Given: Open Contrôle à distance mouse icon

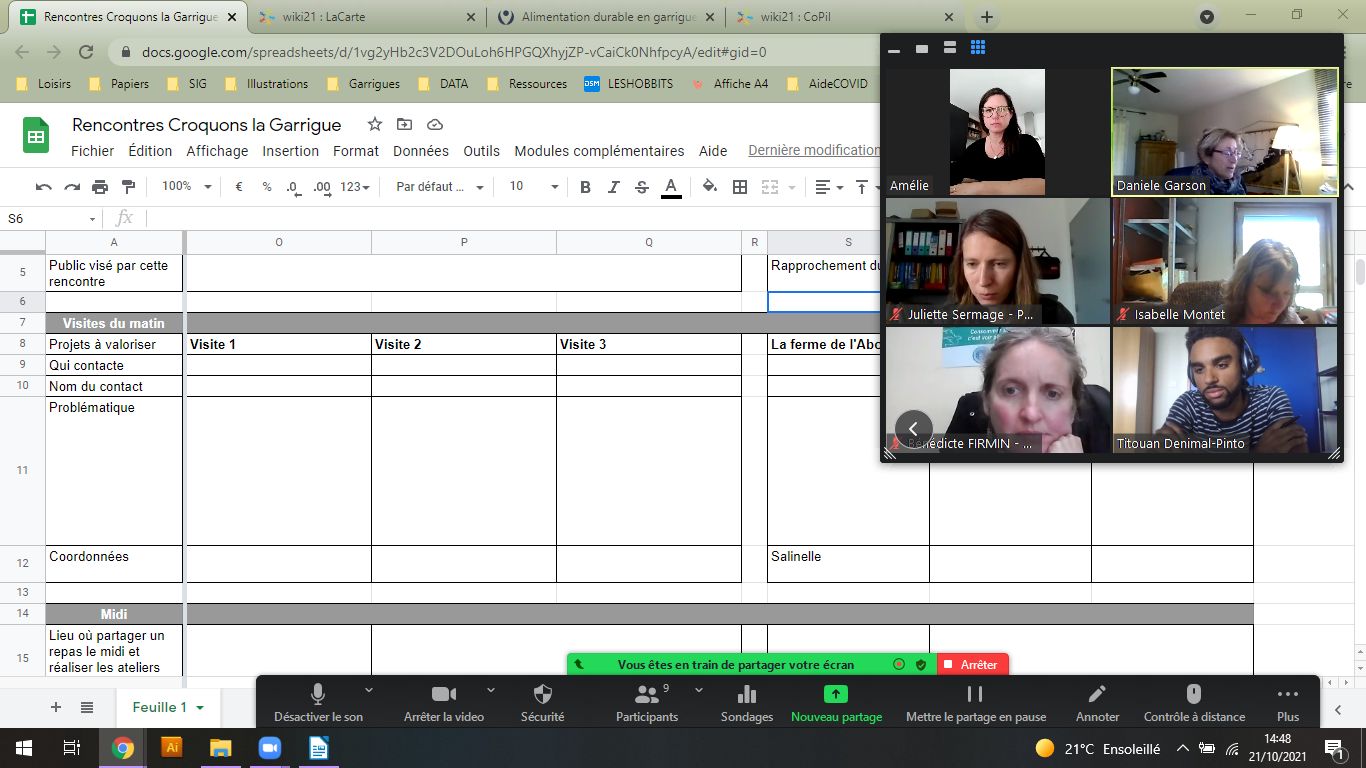Looking at the screenshot, I should coord(1194,703).
